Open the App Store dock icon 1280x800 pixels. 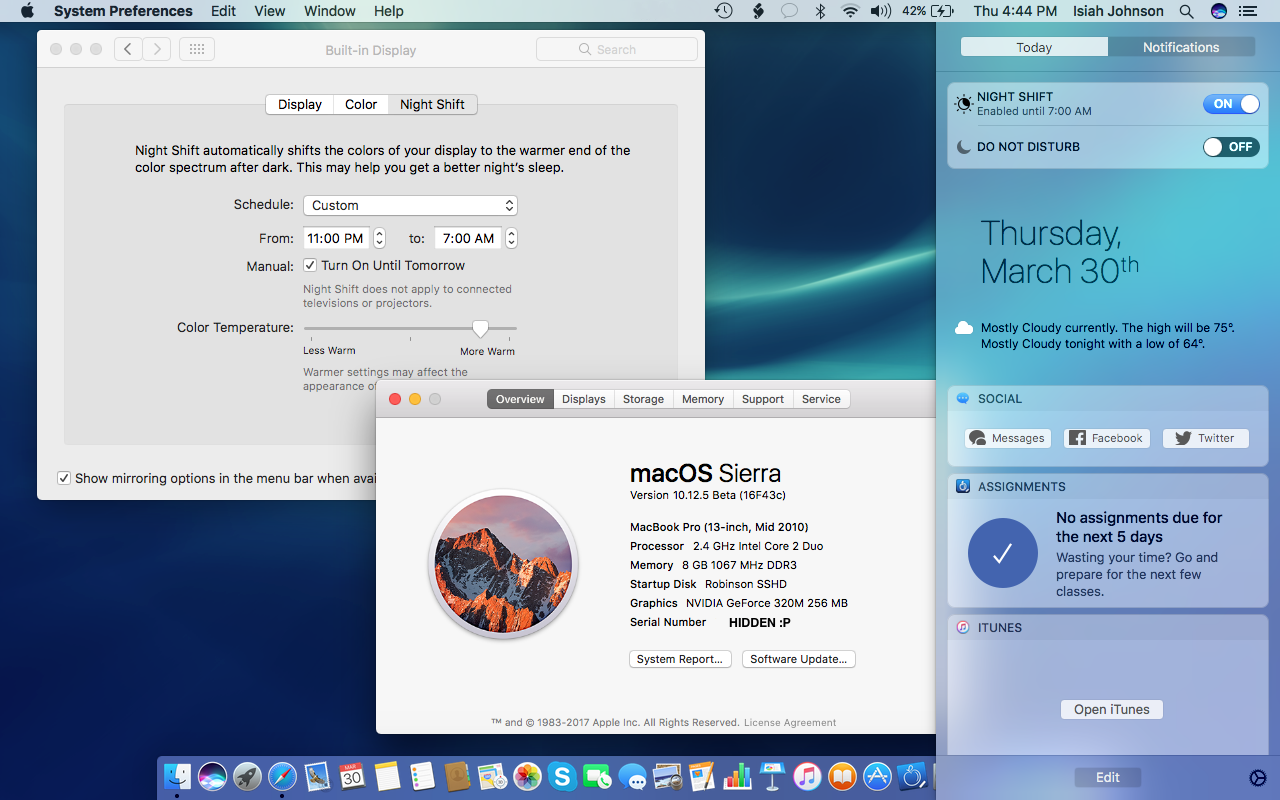coord(877,776)
